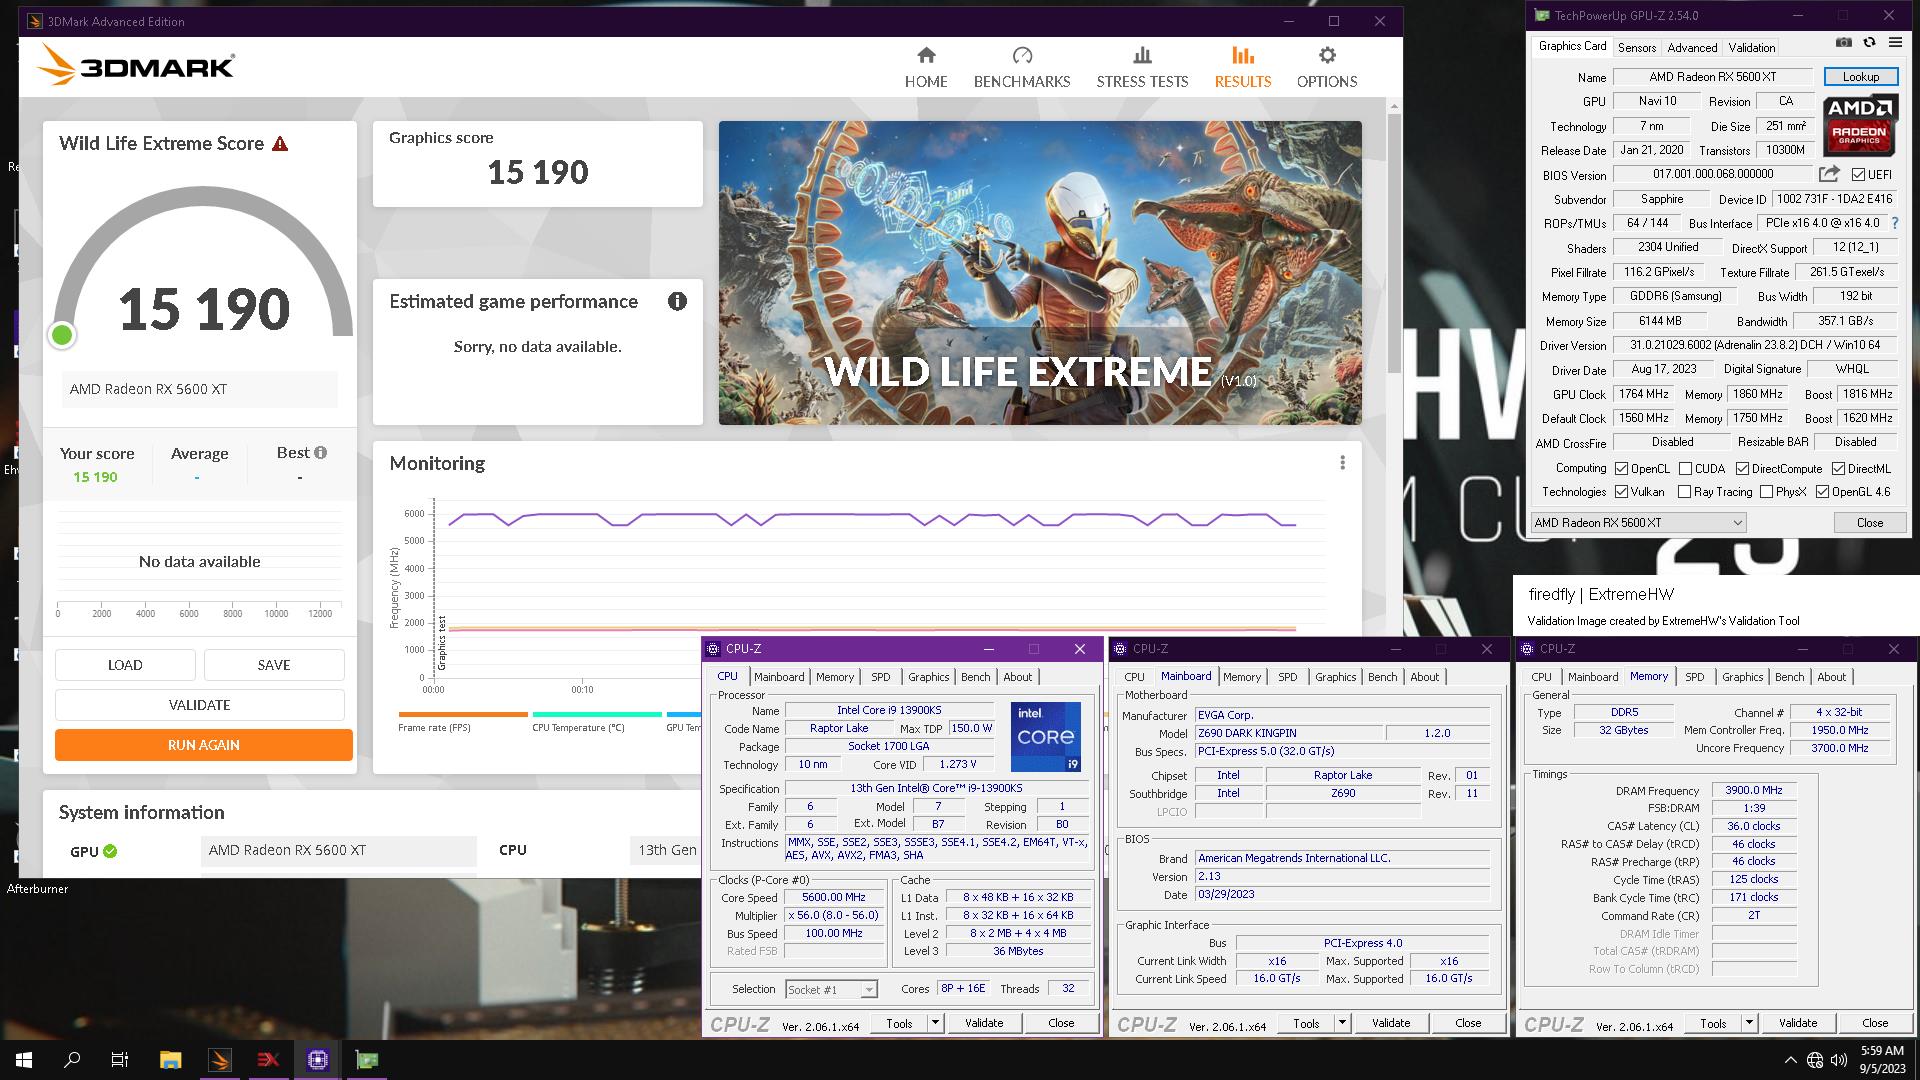This screenshot has width=1920, height=1080.
Task: Click the teal CPU Temperature legend bar
Action: click(597, 714)
